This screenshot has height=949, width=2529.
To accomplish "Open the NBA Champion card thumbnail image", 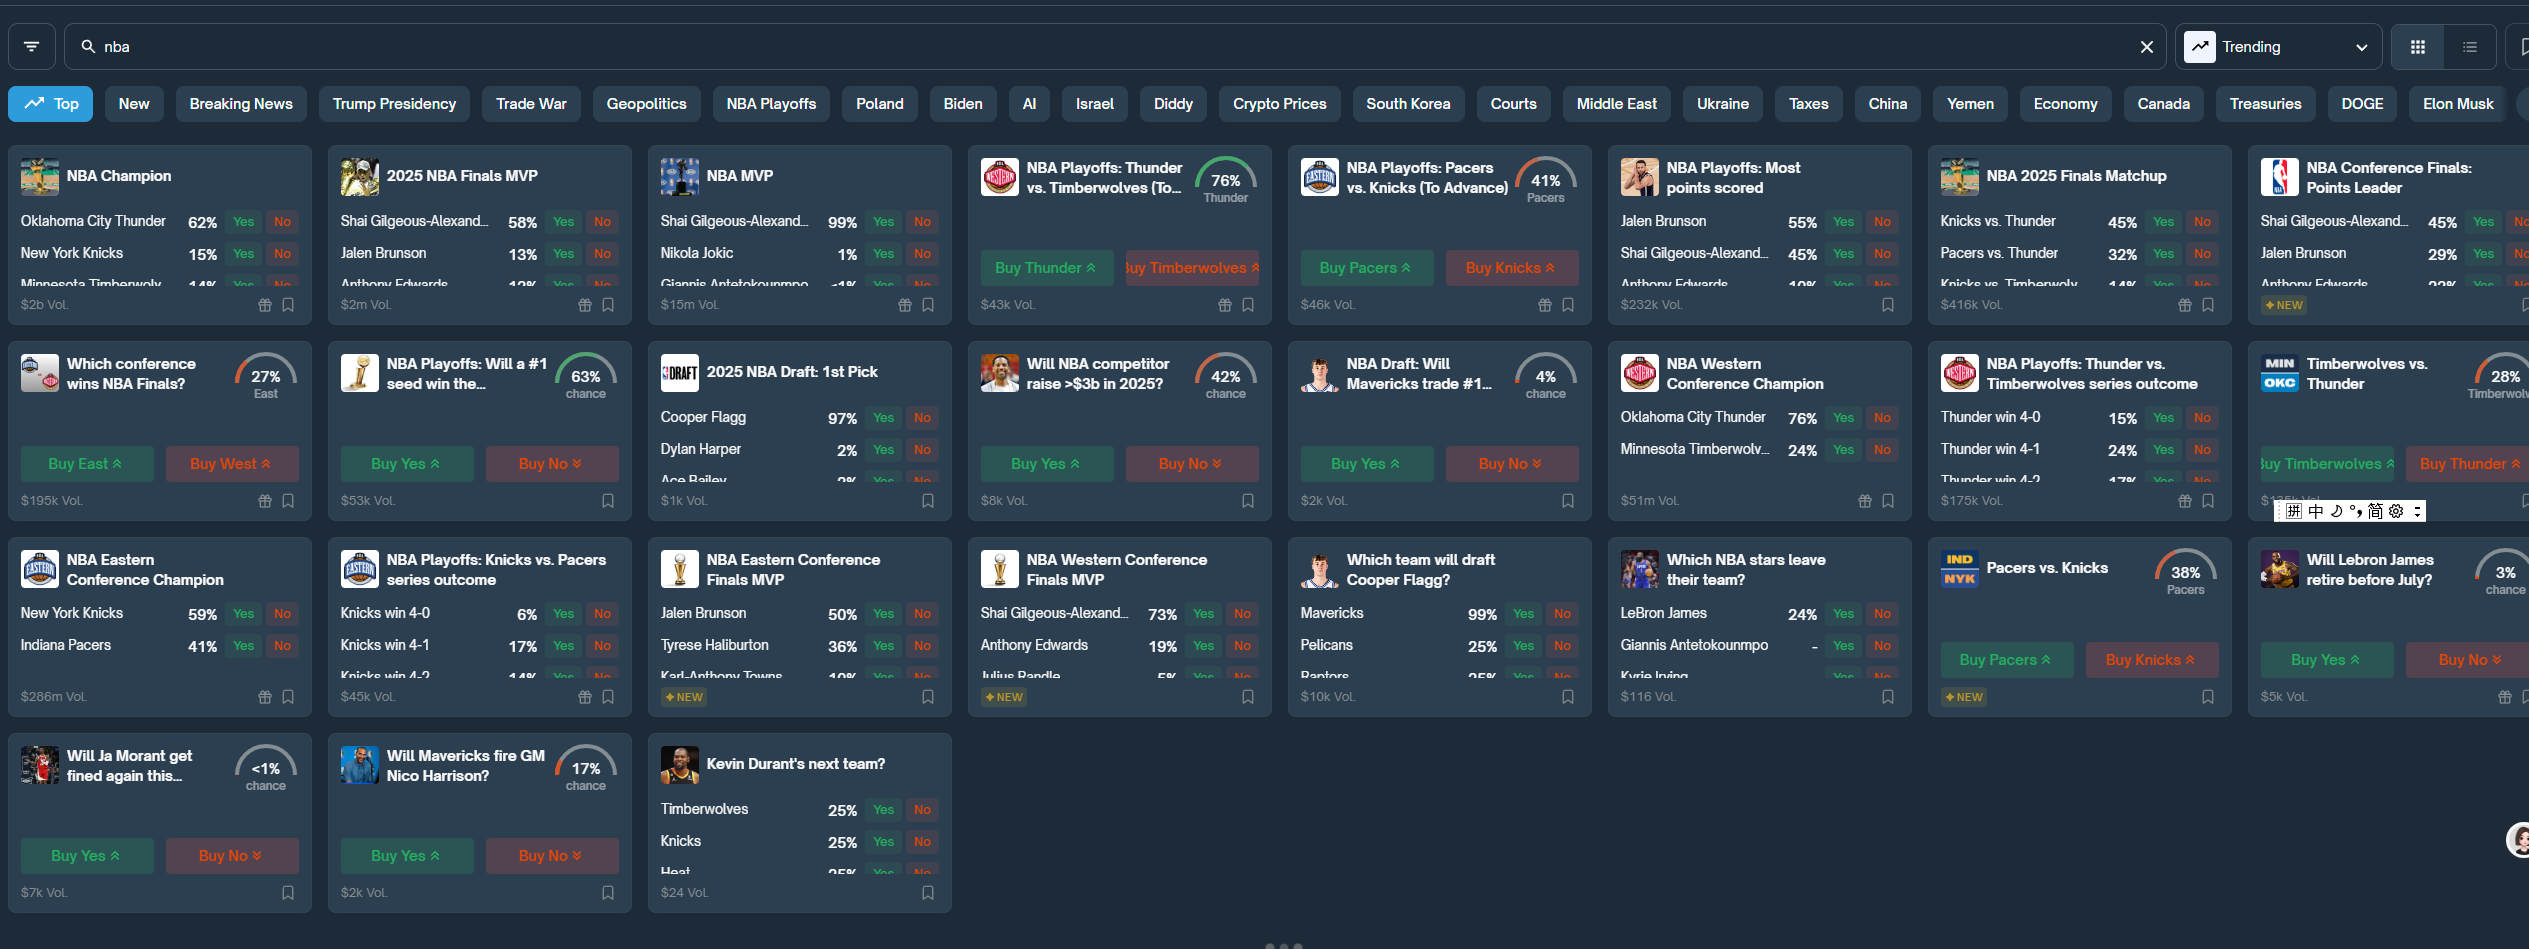I will tap(40, 176).
